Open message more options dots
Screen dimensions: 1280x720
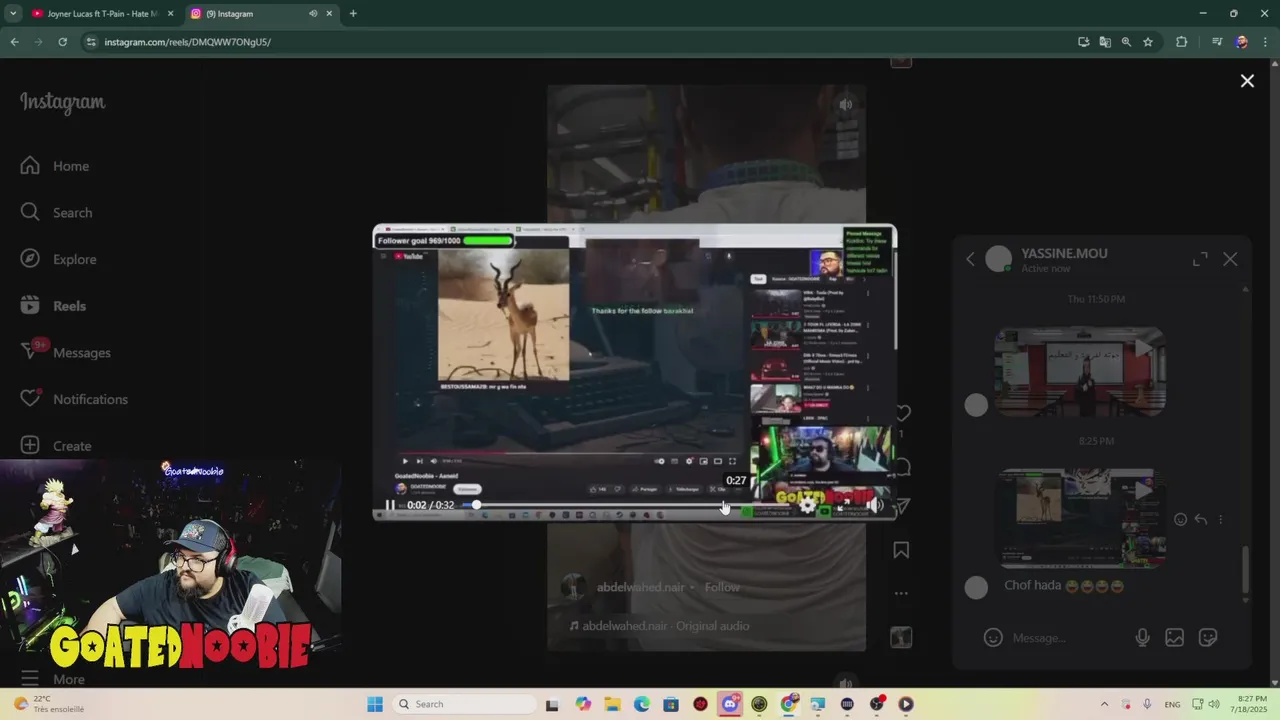coord(1221,519)
